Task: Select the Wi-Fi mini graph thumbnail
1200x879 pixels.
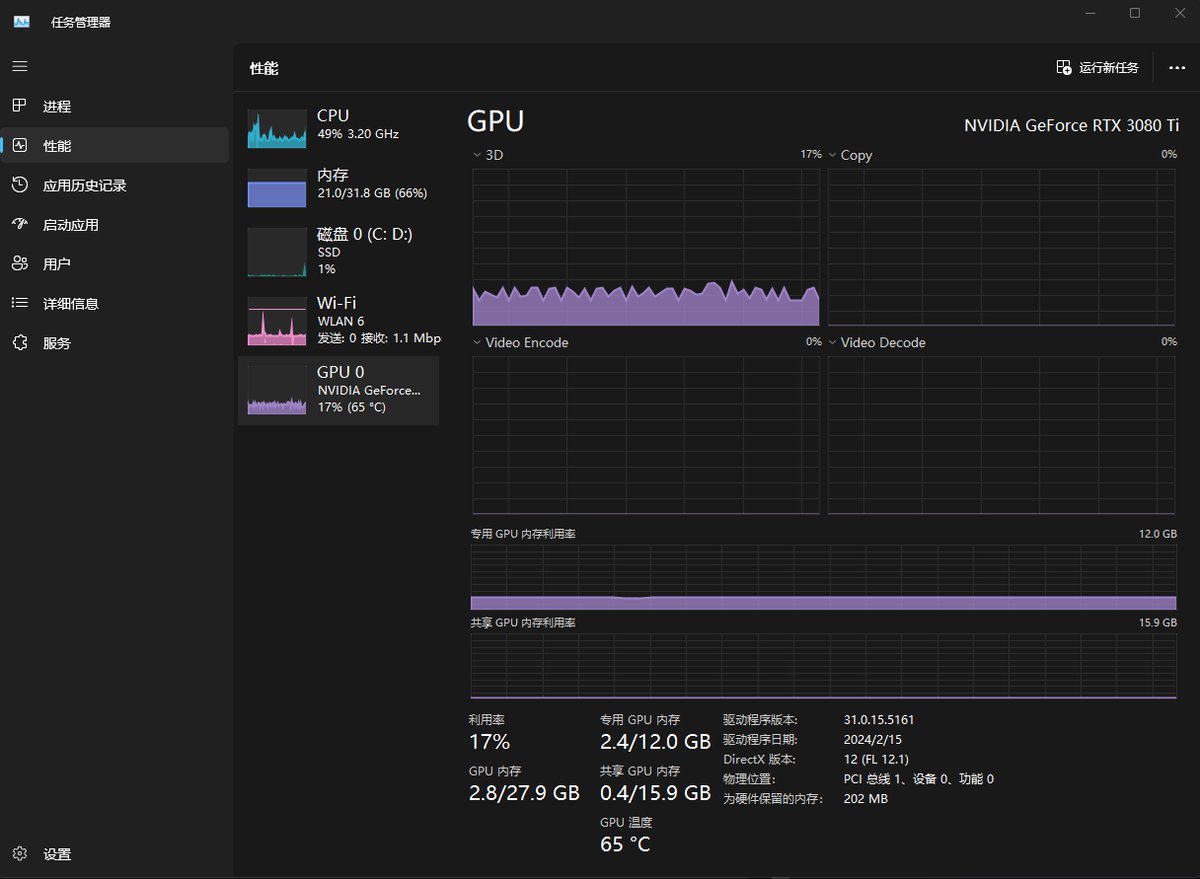Action: click(x=277, y=321)
